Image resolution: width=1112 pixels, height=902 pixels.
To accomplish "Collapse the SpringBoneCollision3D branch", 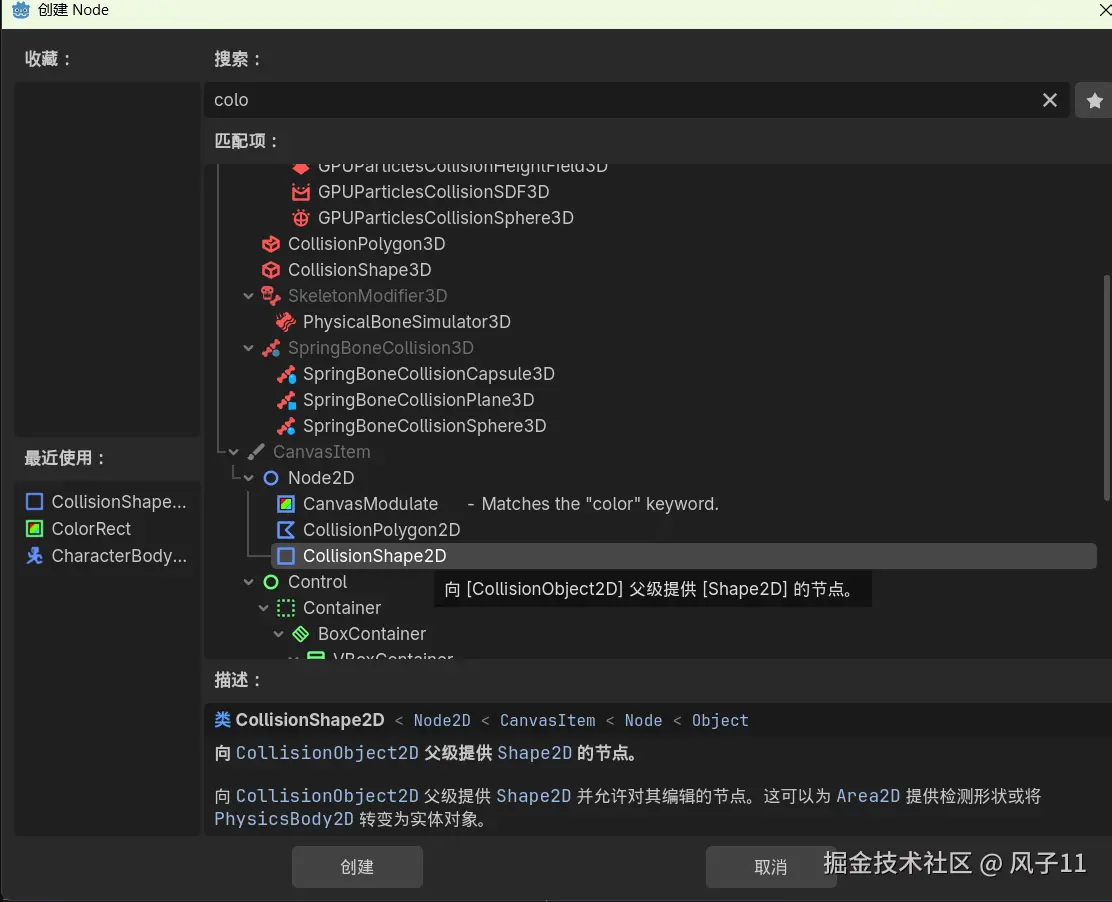I will [x=248, y=348].
